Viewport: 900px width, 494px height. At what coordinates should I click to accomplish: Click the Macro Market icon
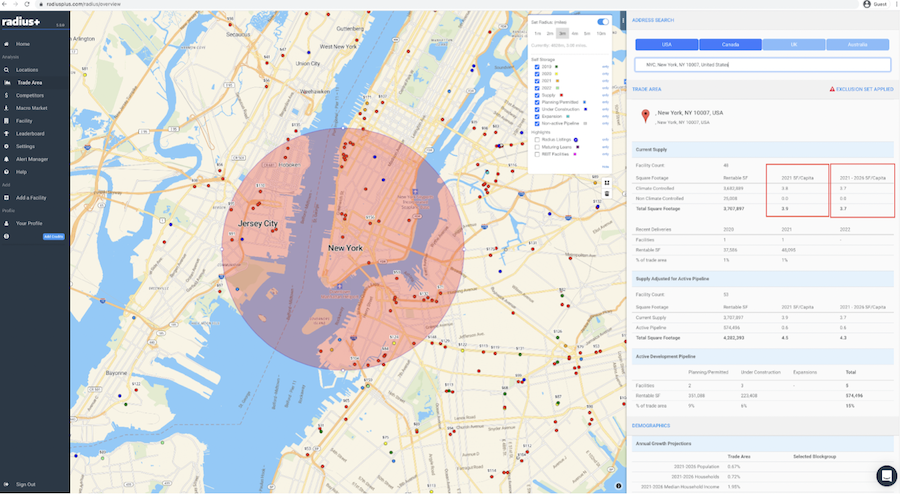pos(6,108)
